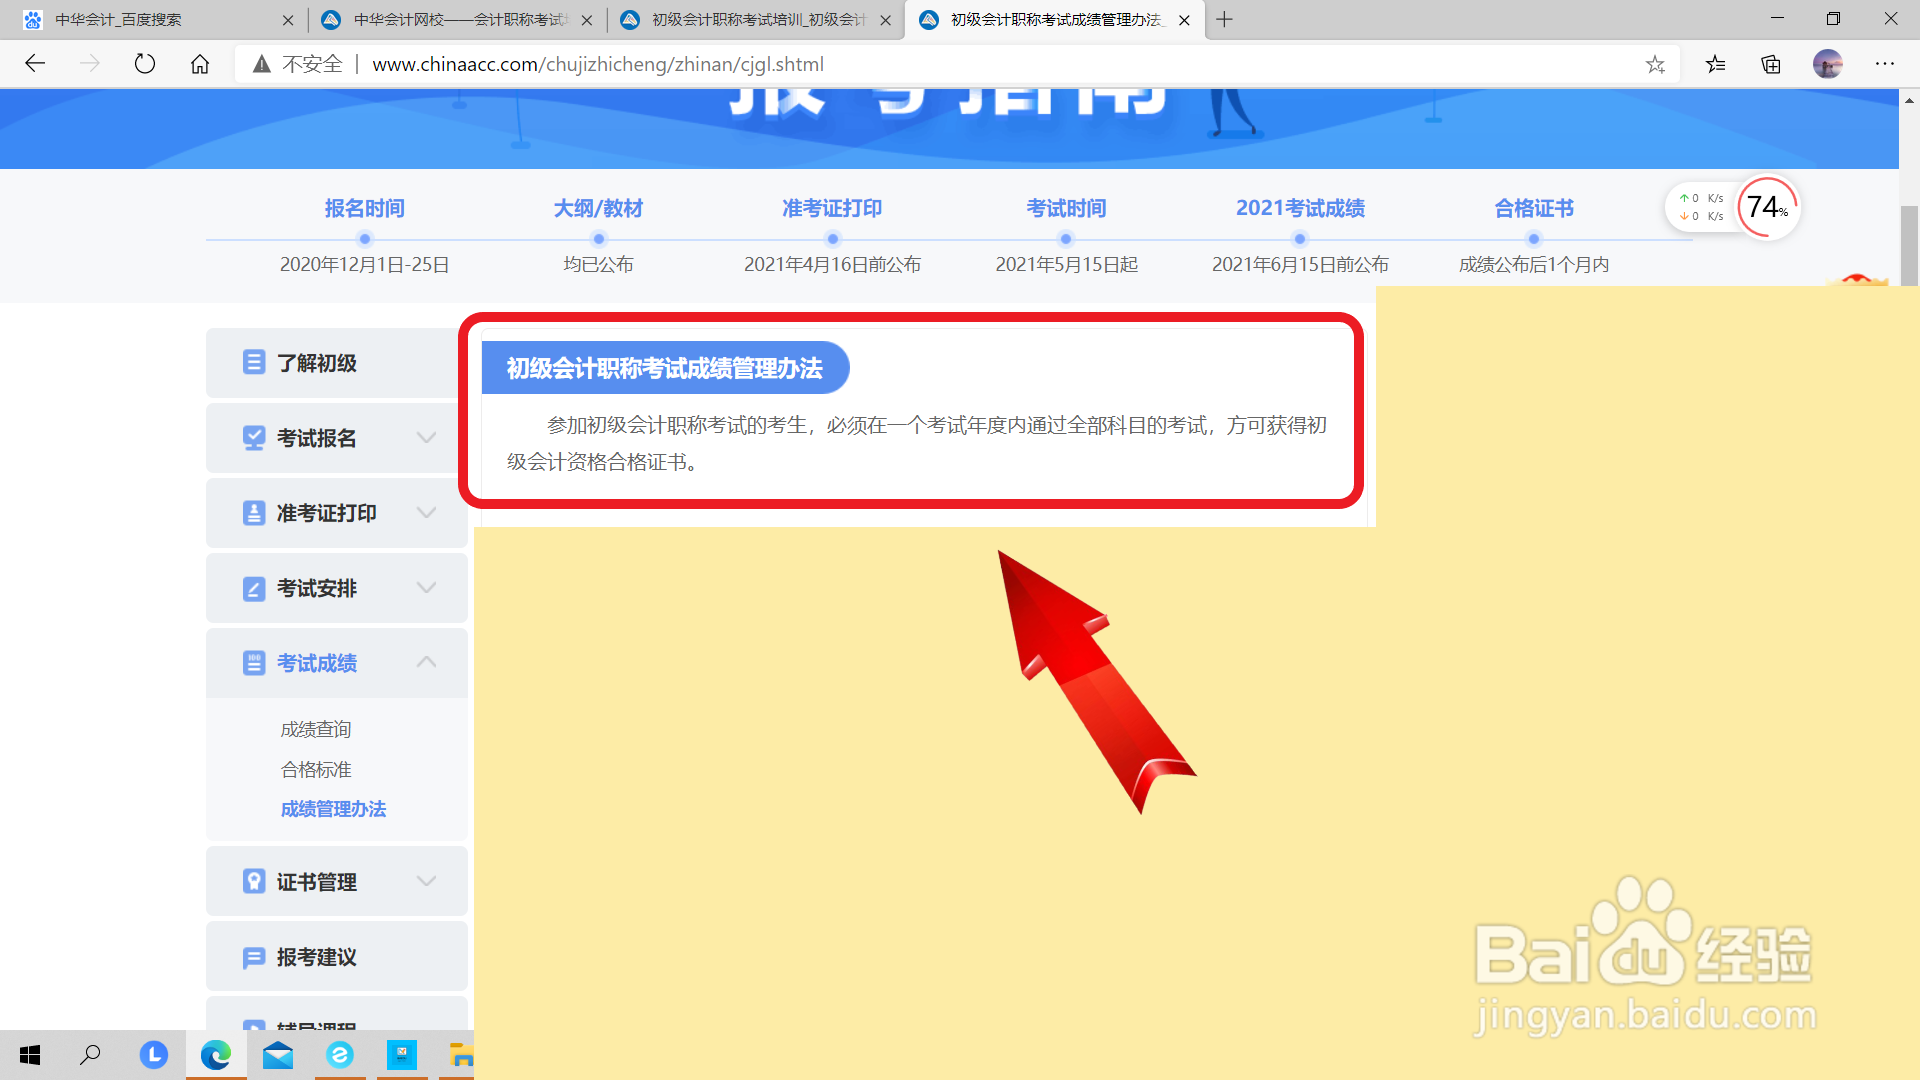The height and width of the screenshot is (1080, 1920).
Task: Click the 2021考试成绩 timeline marker dot
Action: [1300, 239]
